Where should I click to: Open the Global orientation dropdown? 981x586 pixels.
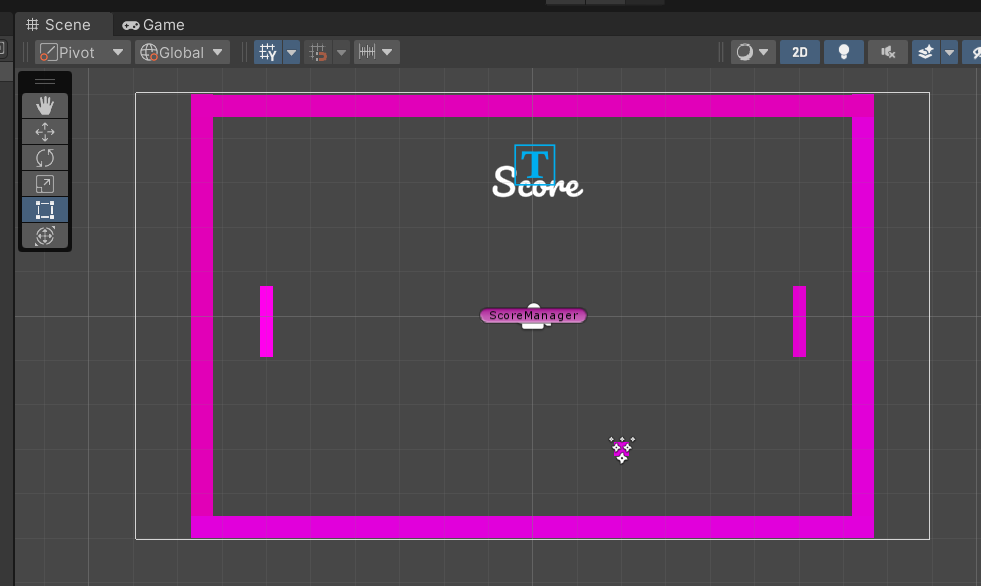pyautogui.click(x=182, y=51)
